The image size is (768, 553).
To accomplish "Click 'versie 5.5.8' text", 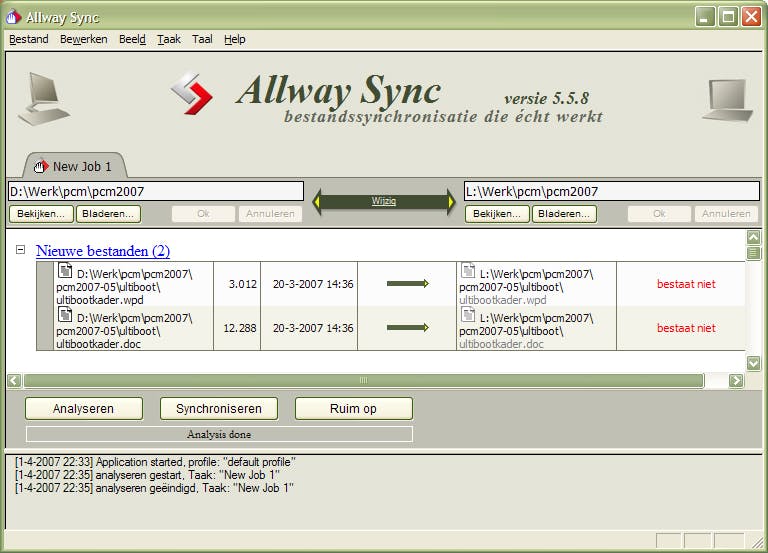I will pos(546,98).
